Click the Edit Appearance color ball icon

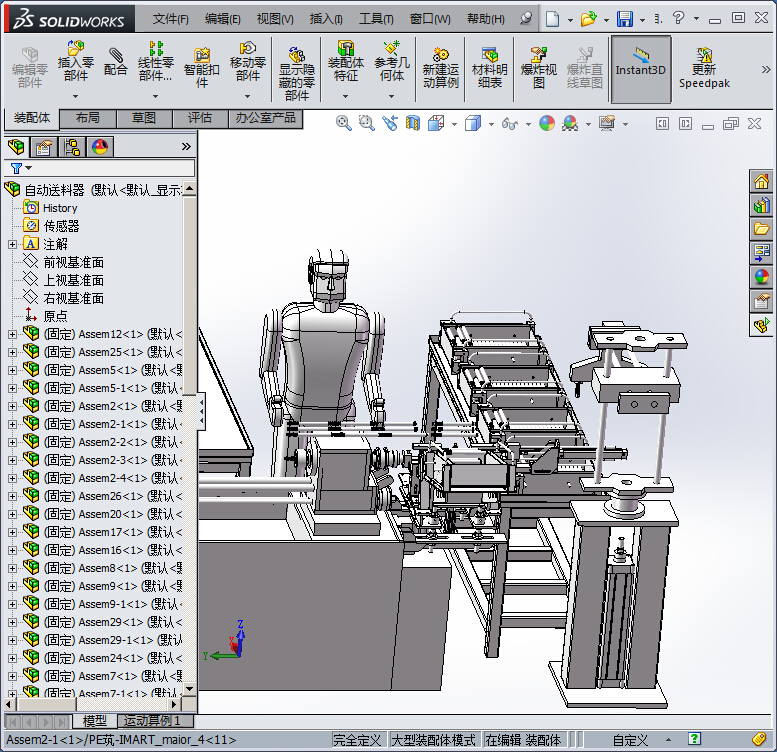tap(547, 122)
